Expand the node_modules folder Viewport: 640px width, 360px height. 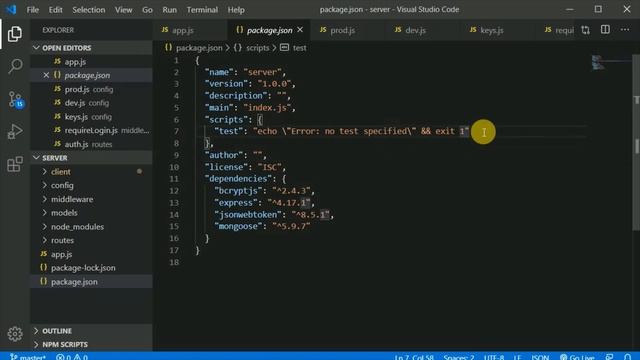pos(91,227)
